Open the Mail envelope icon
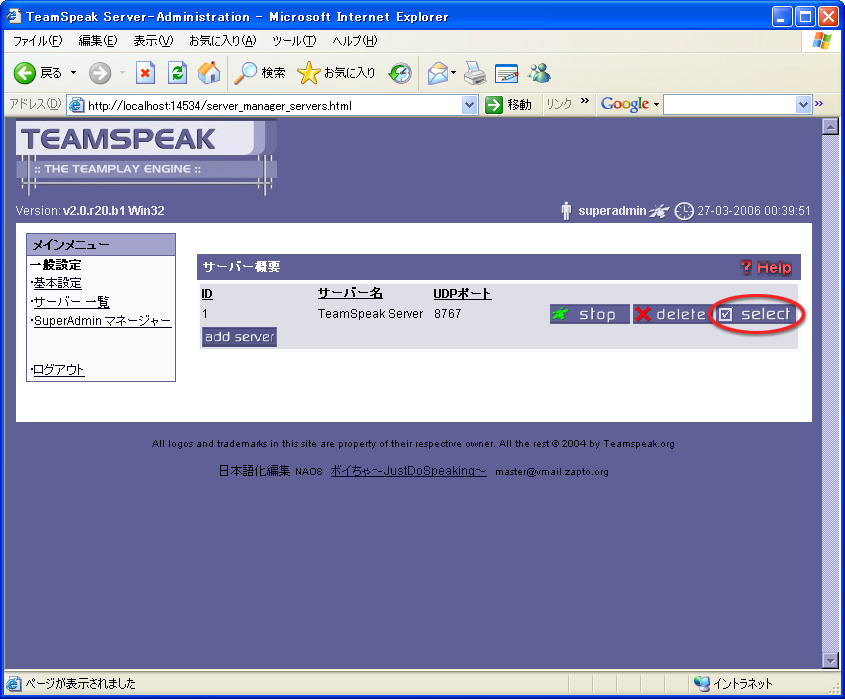The image size is (845, 699). [x=438, y=73]
